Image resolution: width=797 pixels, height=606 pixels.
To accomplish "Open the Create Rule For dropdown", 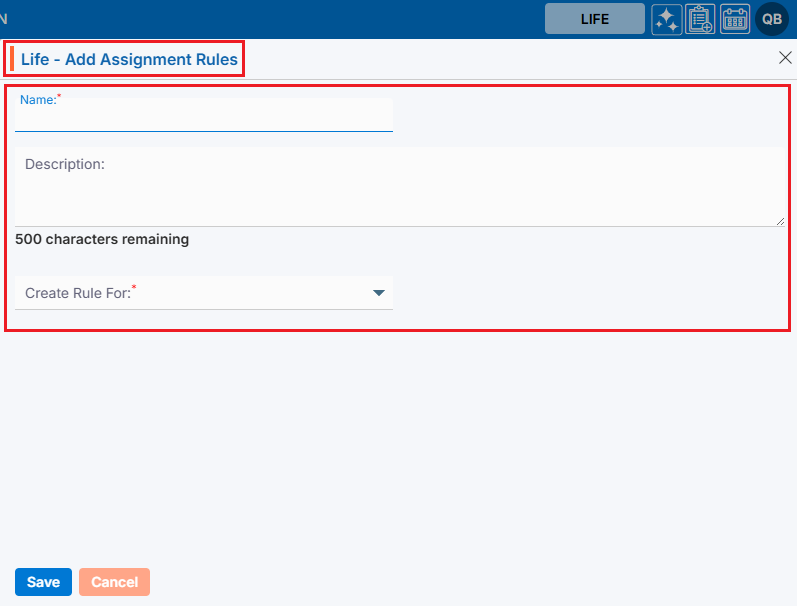I will pos(203,293).
